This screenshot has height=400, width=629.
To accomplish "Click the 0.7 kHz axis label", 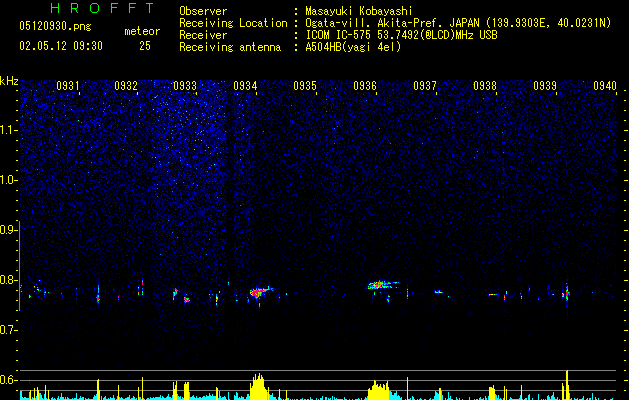I will 8,330.
